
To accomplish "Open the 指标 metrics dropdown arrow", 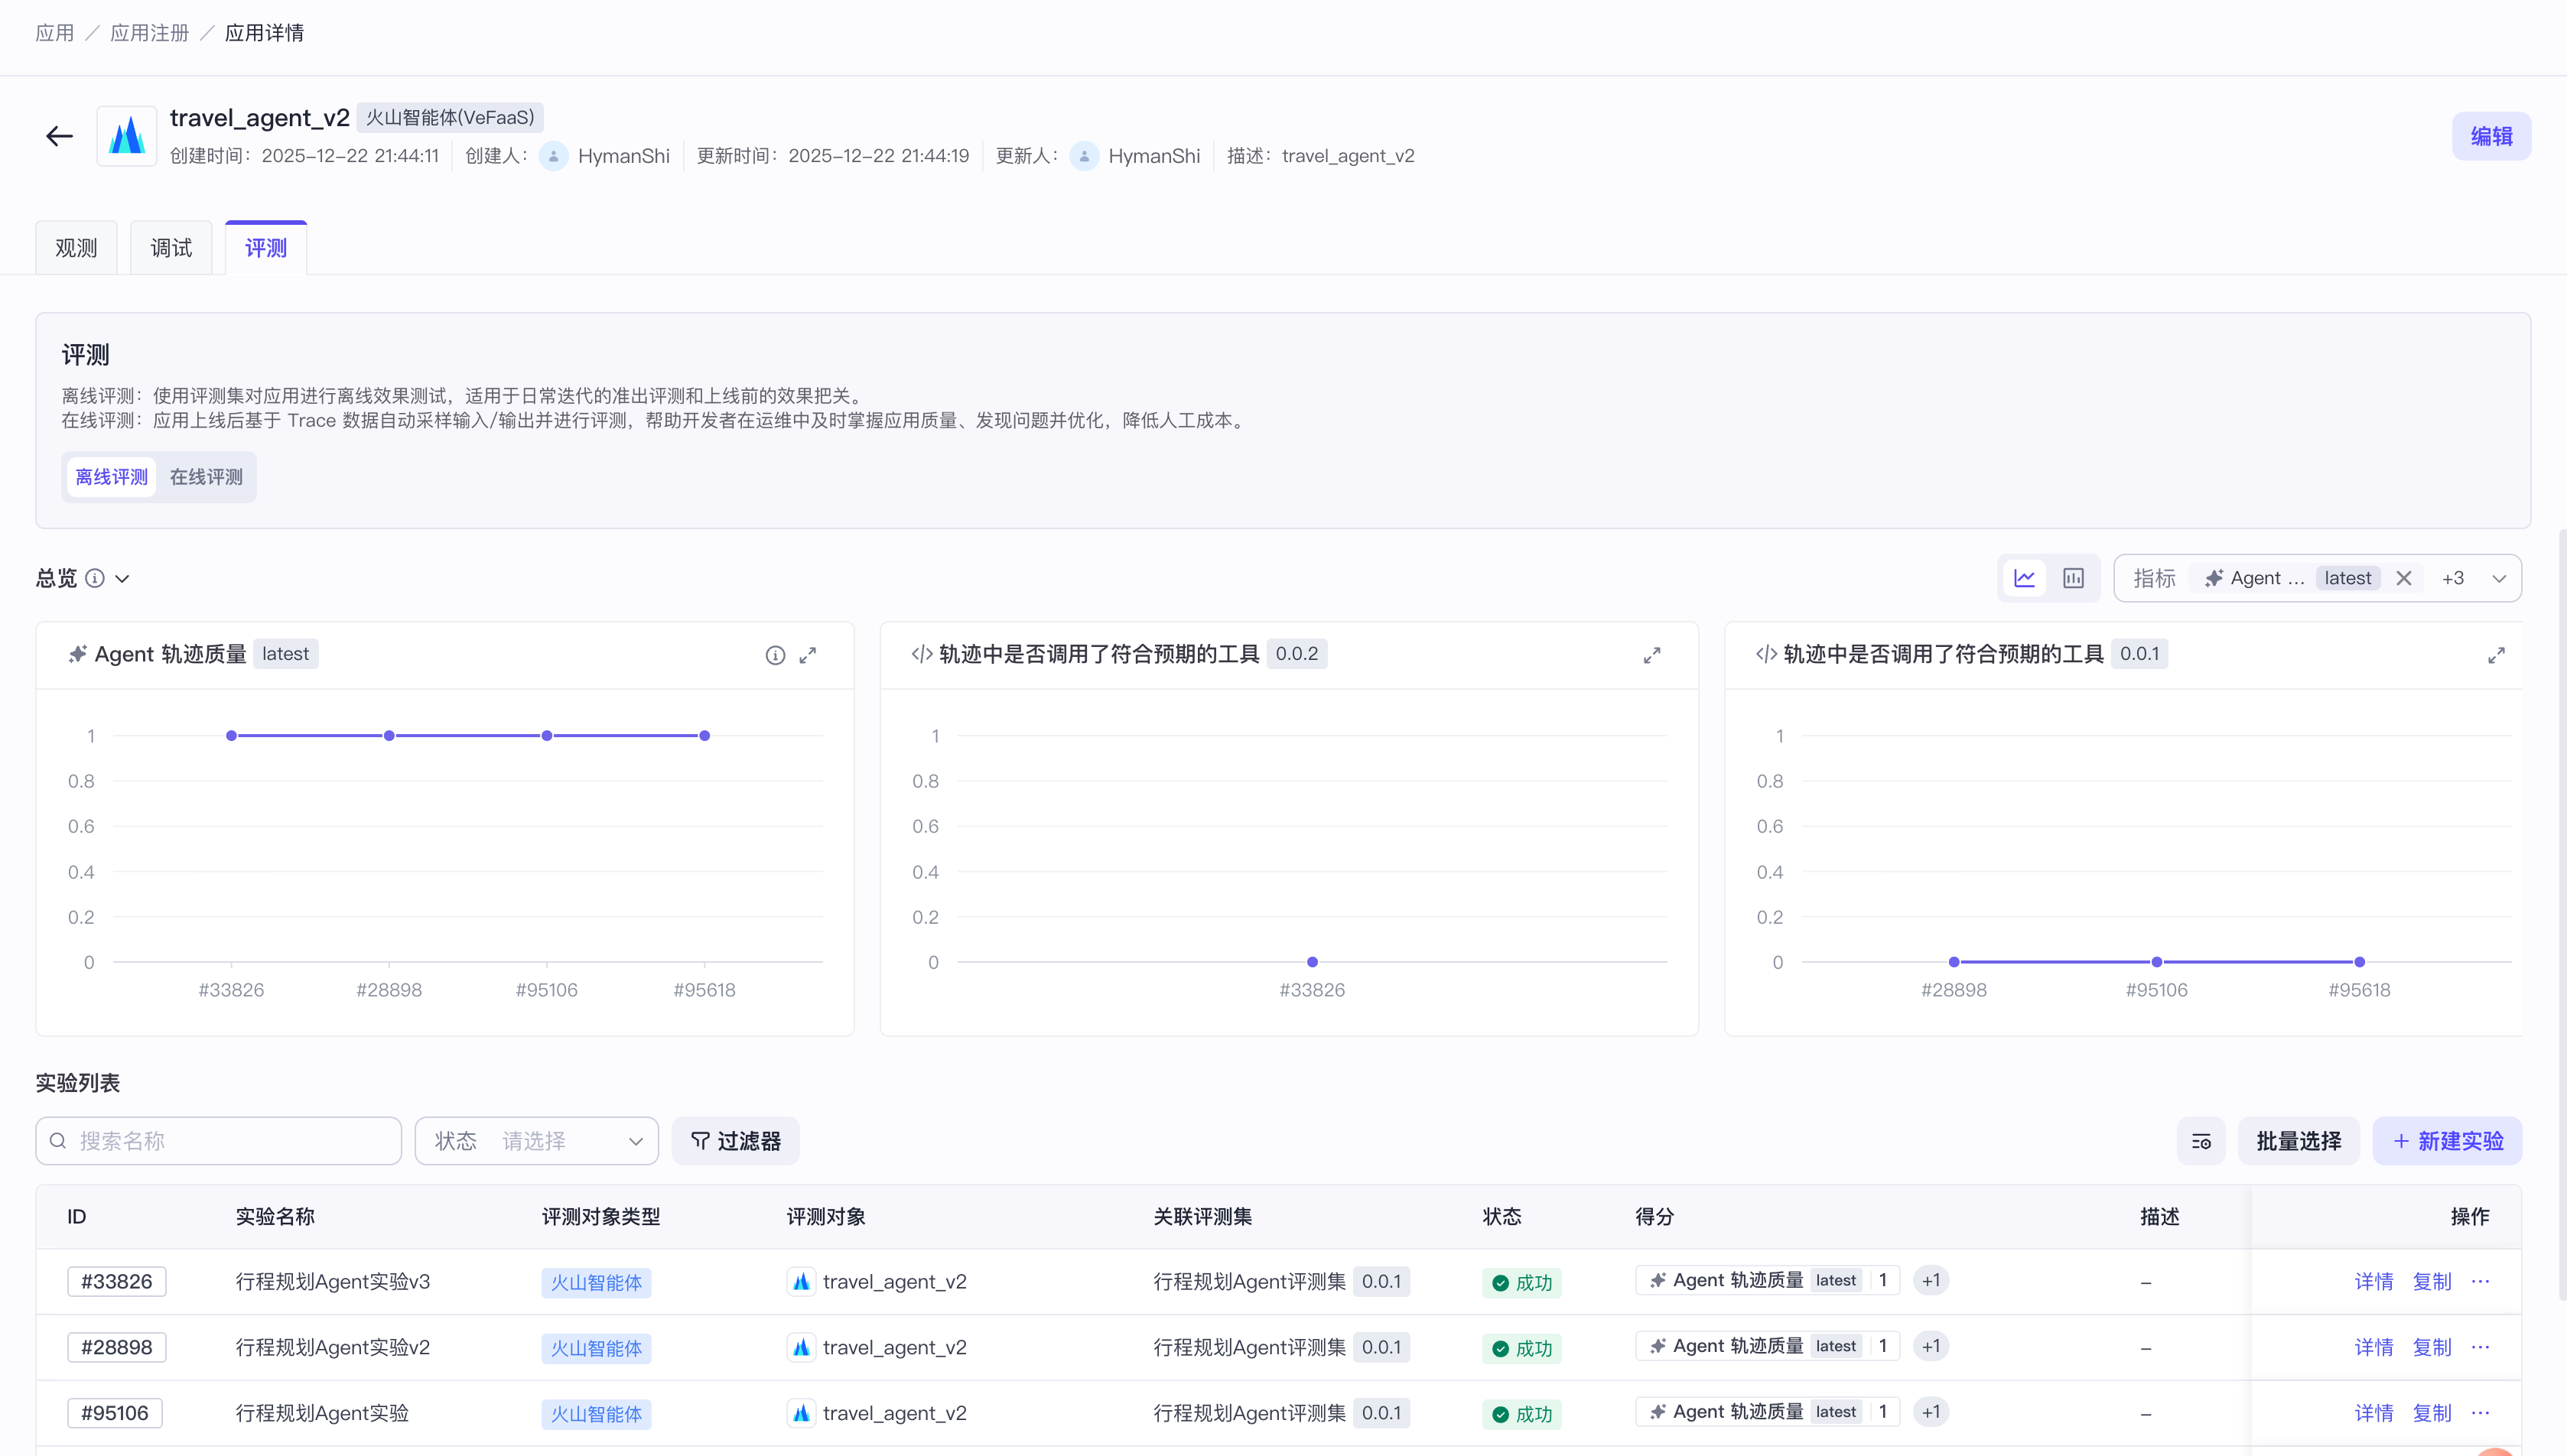I will [x=2498, y=578].
